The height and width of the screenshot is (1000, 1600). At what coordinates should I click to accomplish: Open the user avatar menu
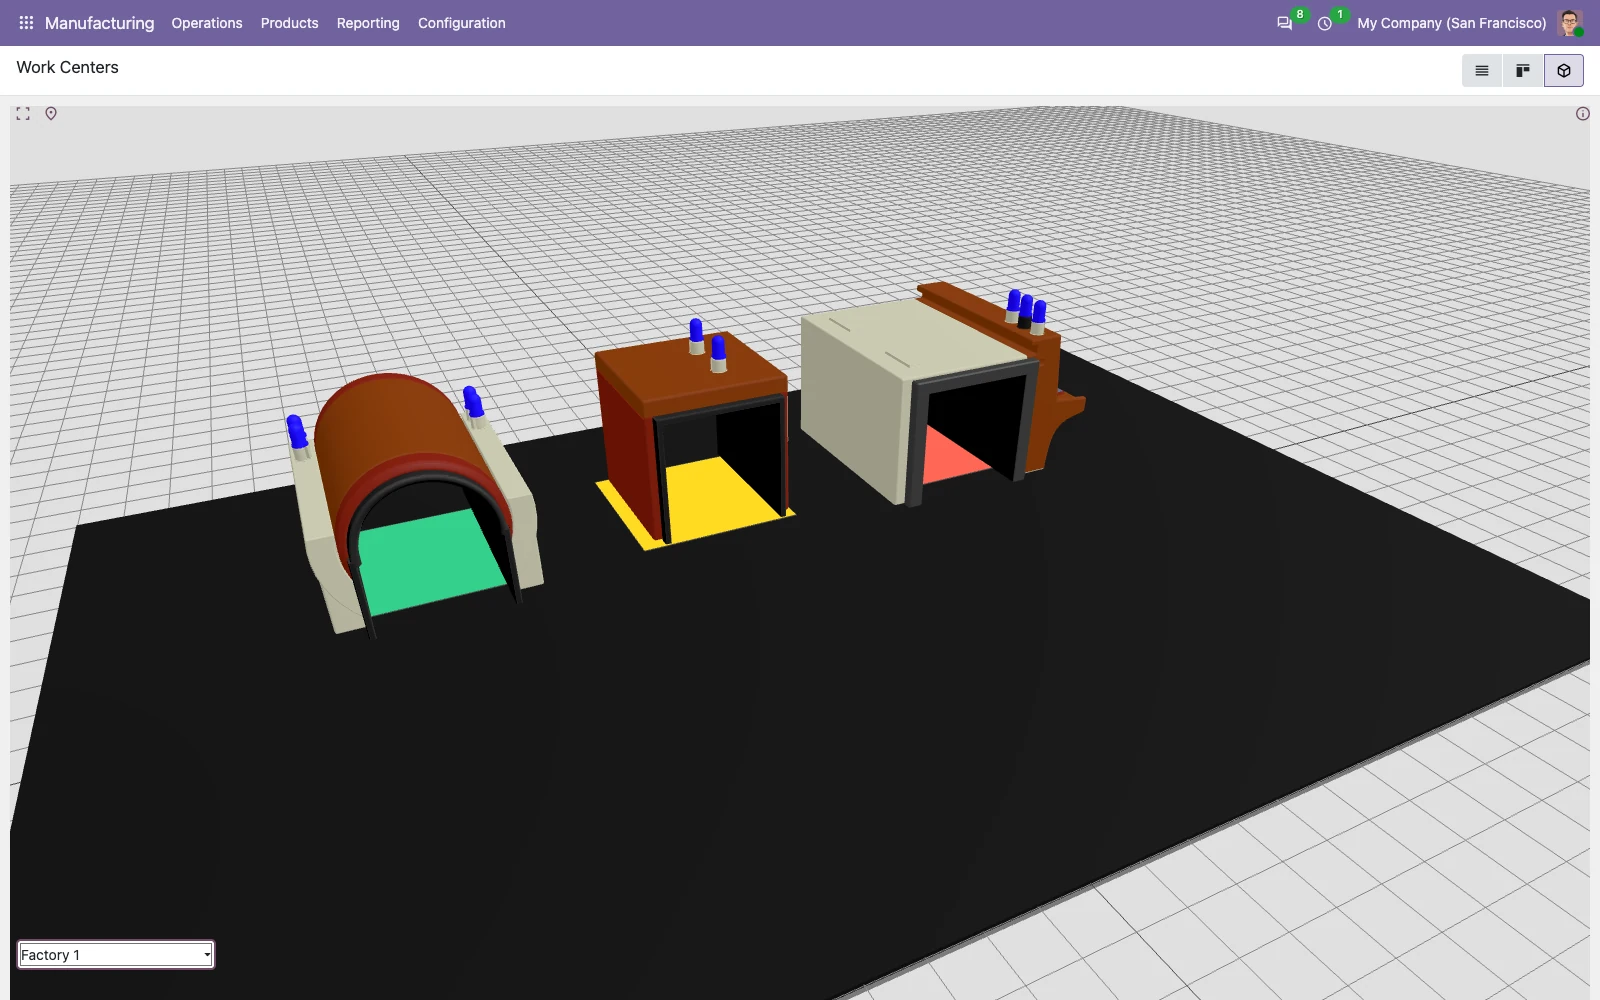tap(1570, 23)
